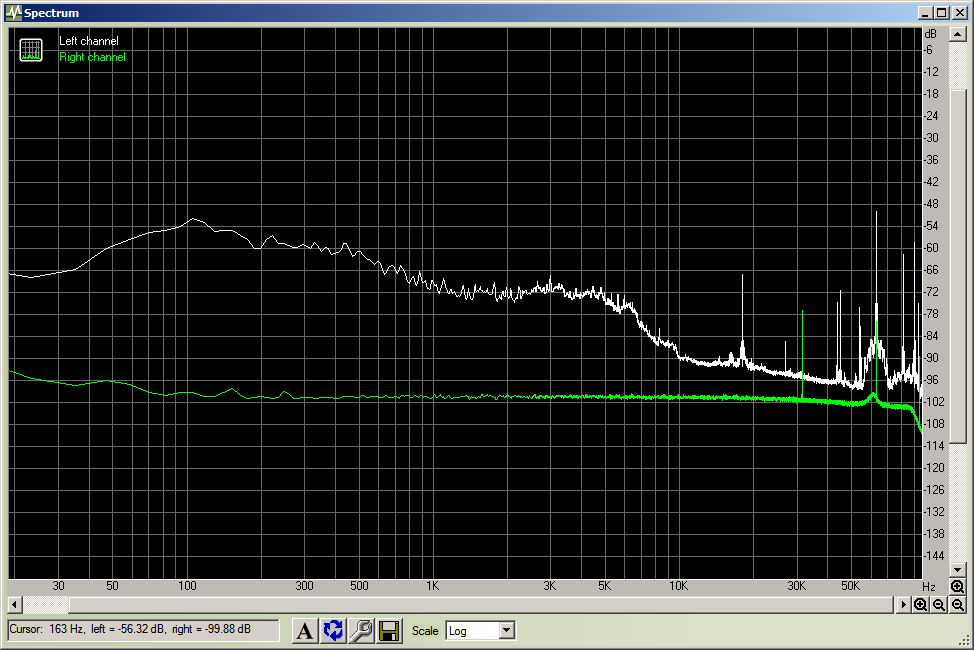Maximize the Spectrum window
The width and height of the screenshot is (974, 650).
click(x=942, y=13)
